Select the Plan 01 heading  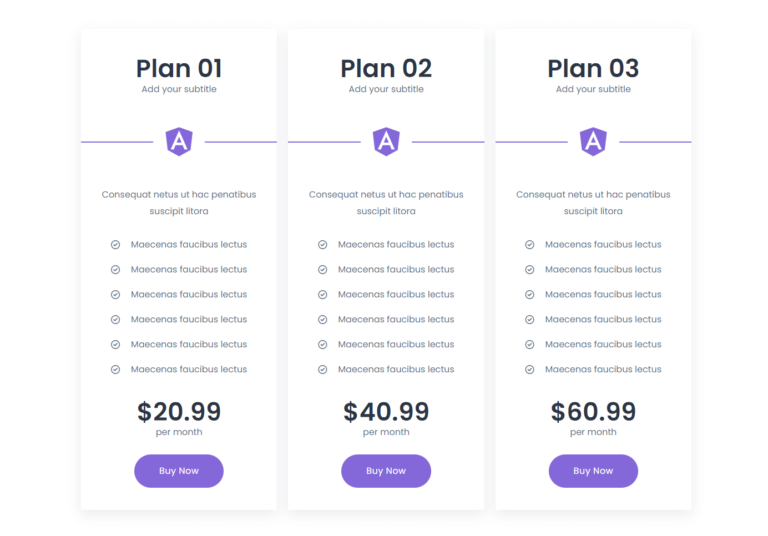(x=179, y=68)
